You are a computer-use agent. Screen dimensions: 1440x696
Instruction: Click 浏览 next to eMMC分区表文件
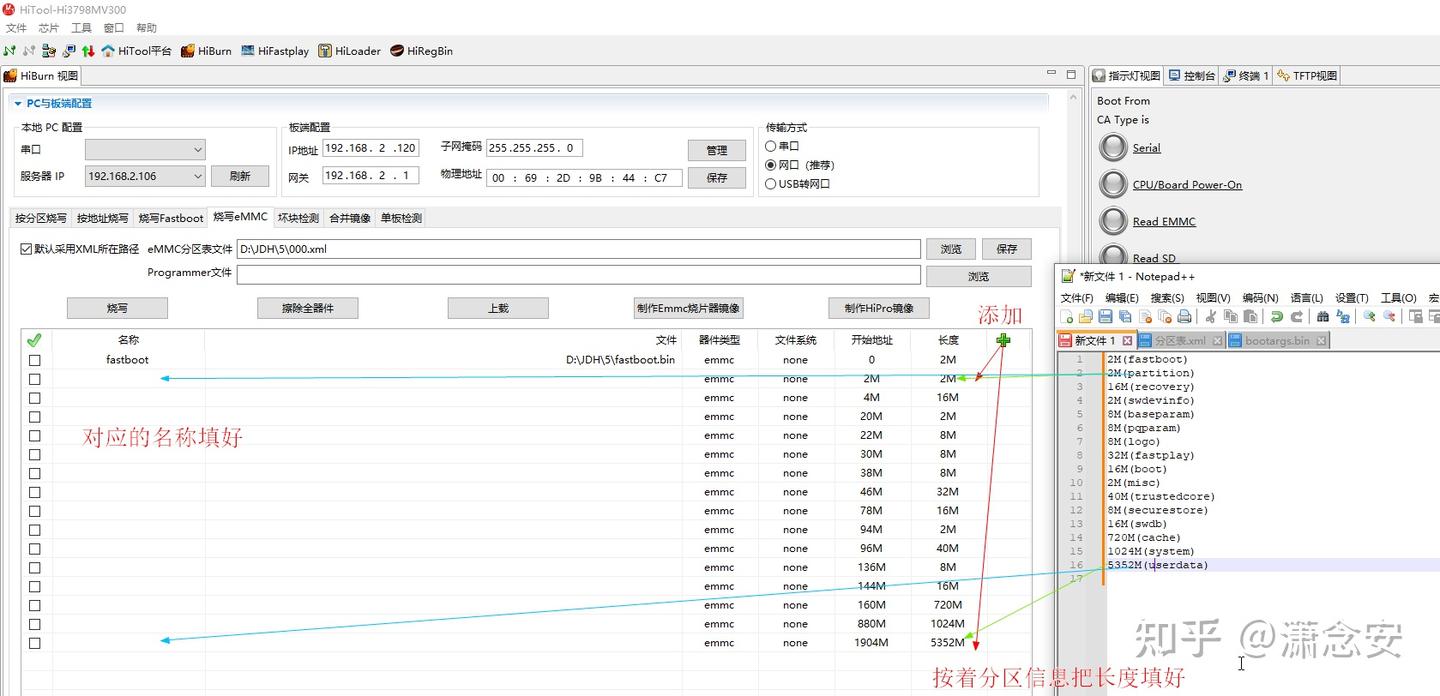click(x=951, y=249)
